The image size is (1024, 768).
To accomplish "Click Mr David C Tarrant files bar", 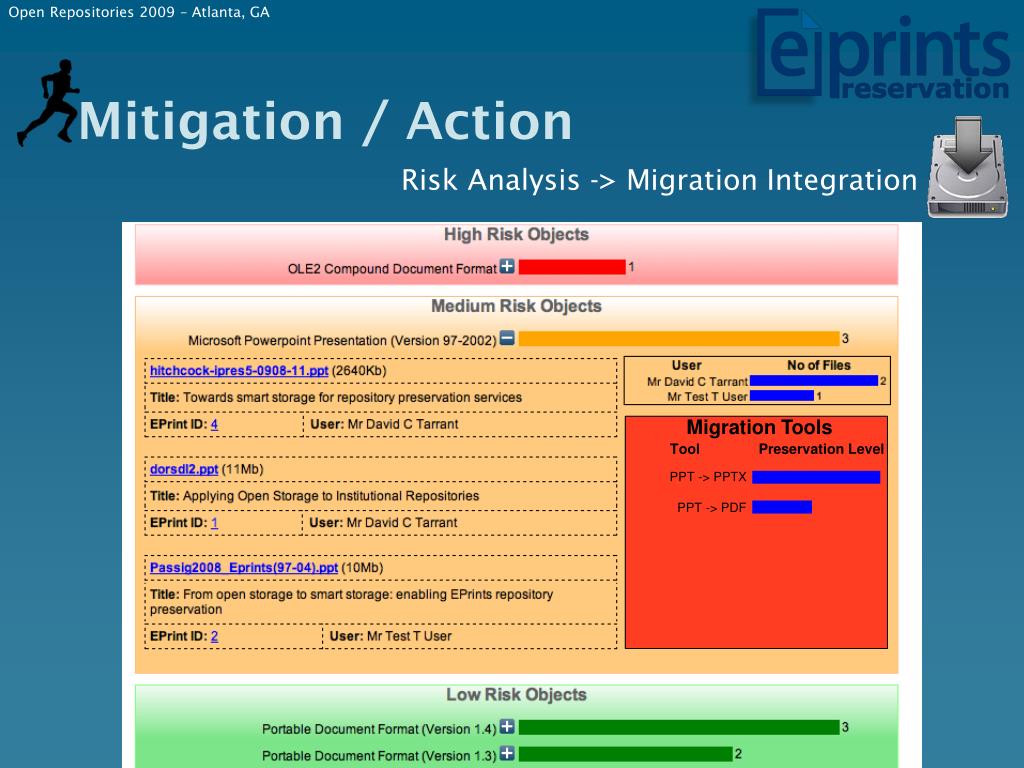I will pos(814,381).
